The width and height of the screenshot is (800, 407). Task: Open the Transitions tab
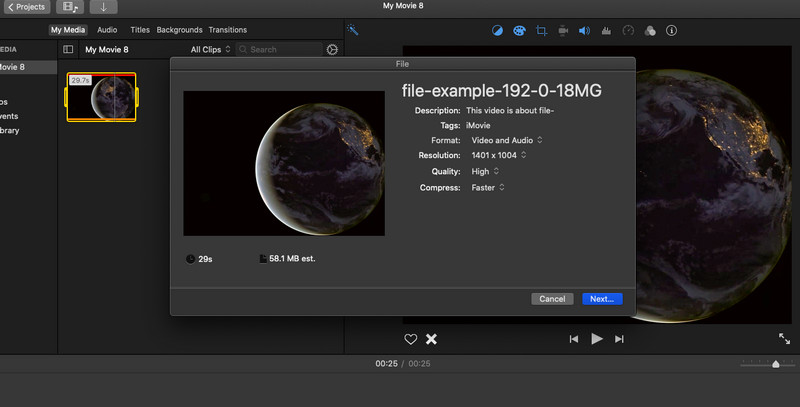pyautogui.click(x=228, y=30)
